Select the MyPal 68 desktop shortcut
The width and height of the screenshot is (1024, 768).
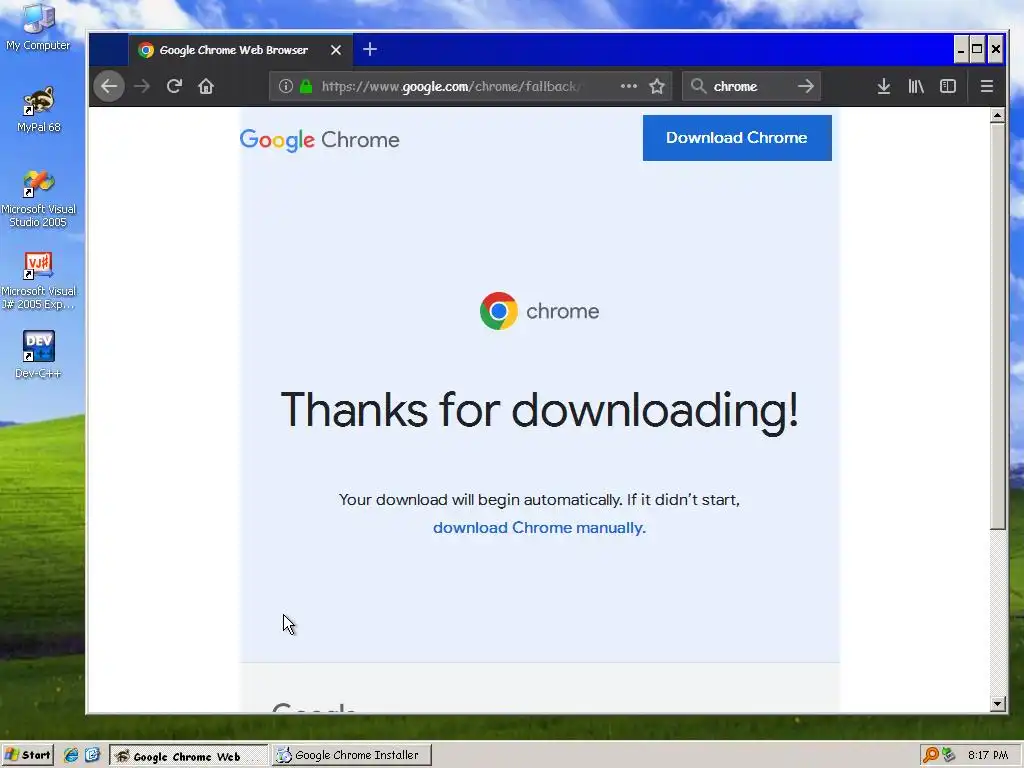pos(39,110)
